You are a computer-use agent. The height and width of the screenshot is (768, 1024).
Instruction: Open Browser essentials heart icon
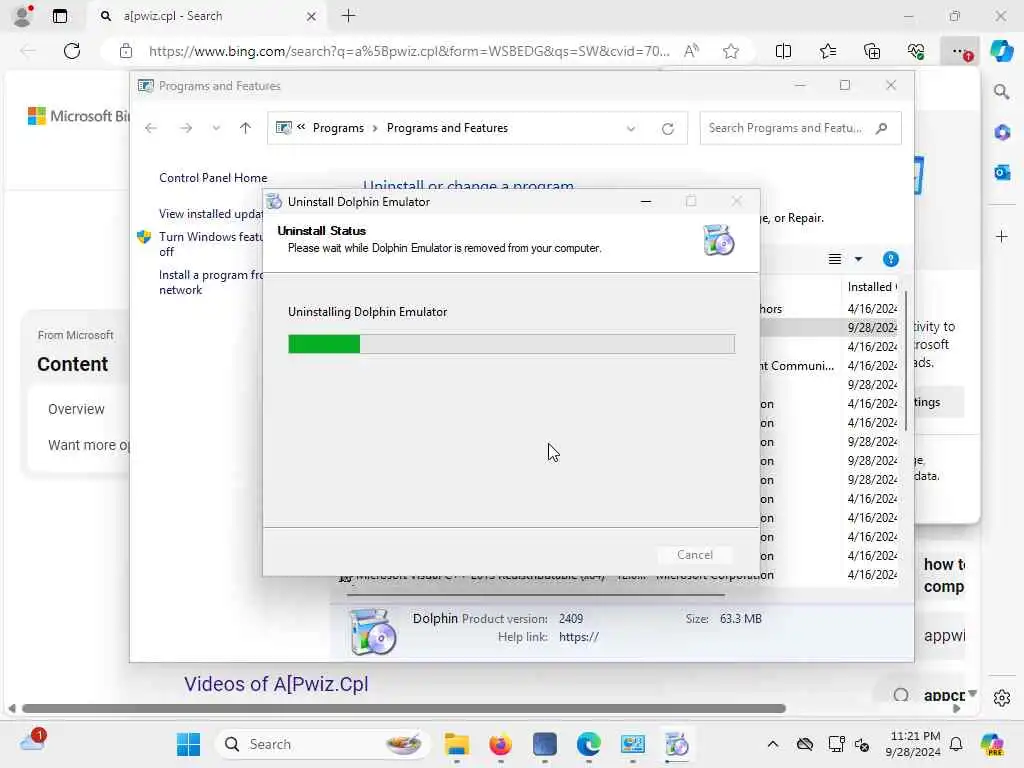coord(916,51)
